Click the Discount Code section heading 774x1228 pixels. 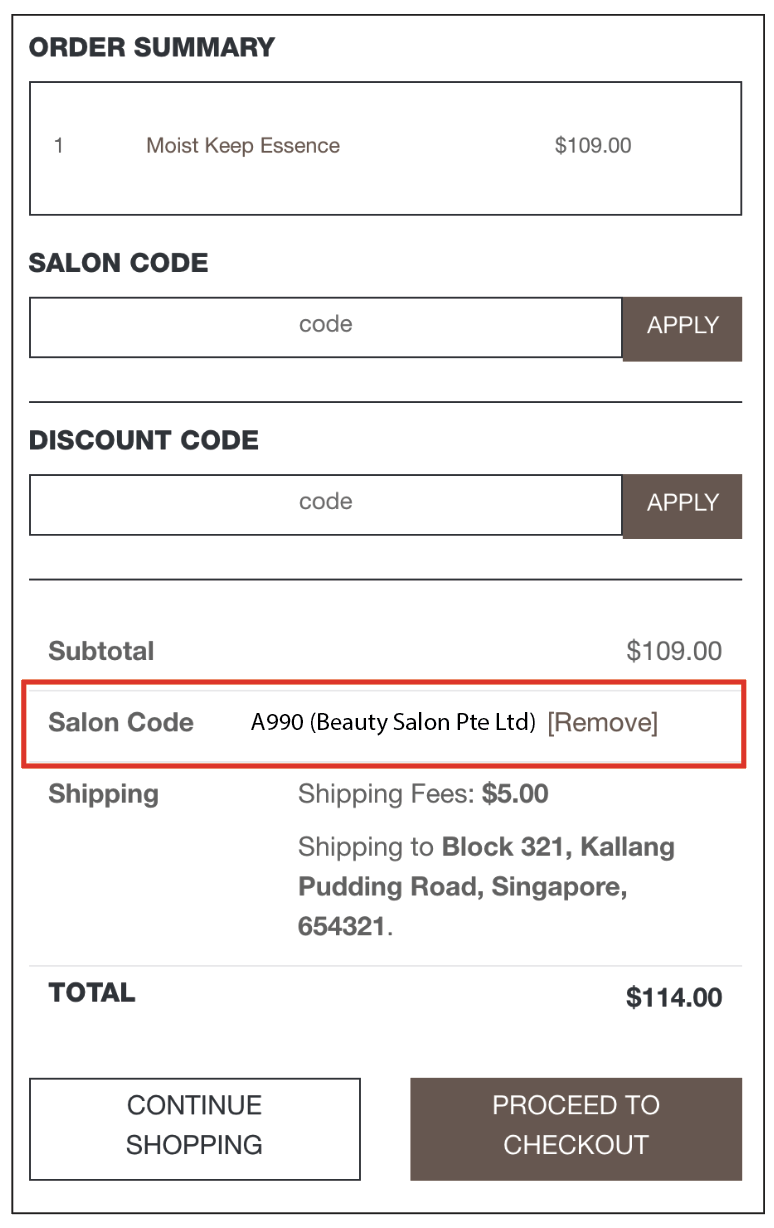[x=144, y=440]
